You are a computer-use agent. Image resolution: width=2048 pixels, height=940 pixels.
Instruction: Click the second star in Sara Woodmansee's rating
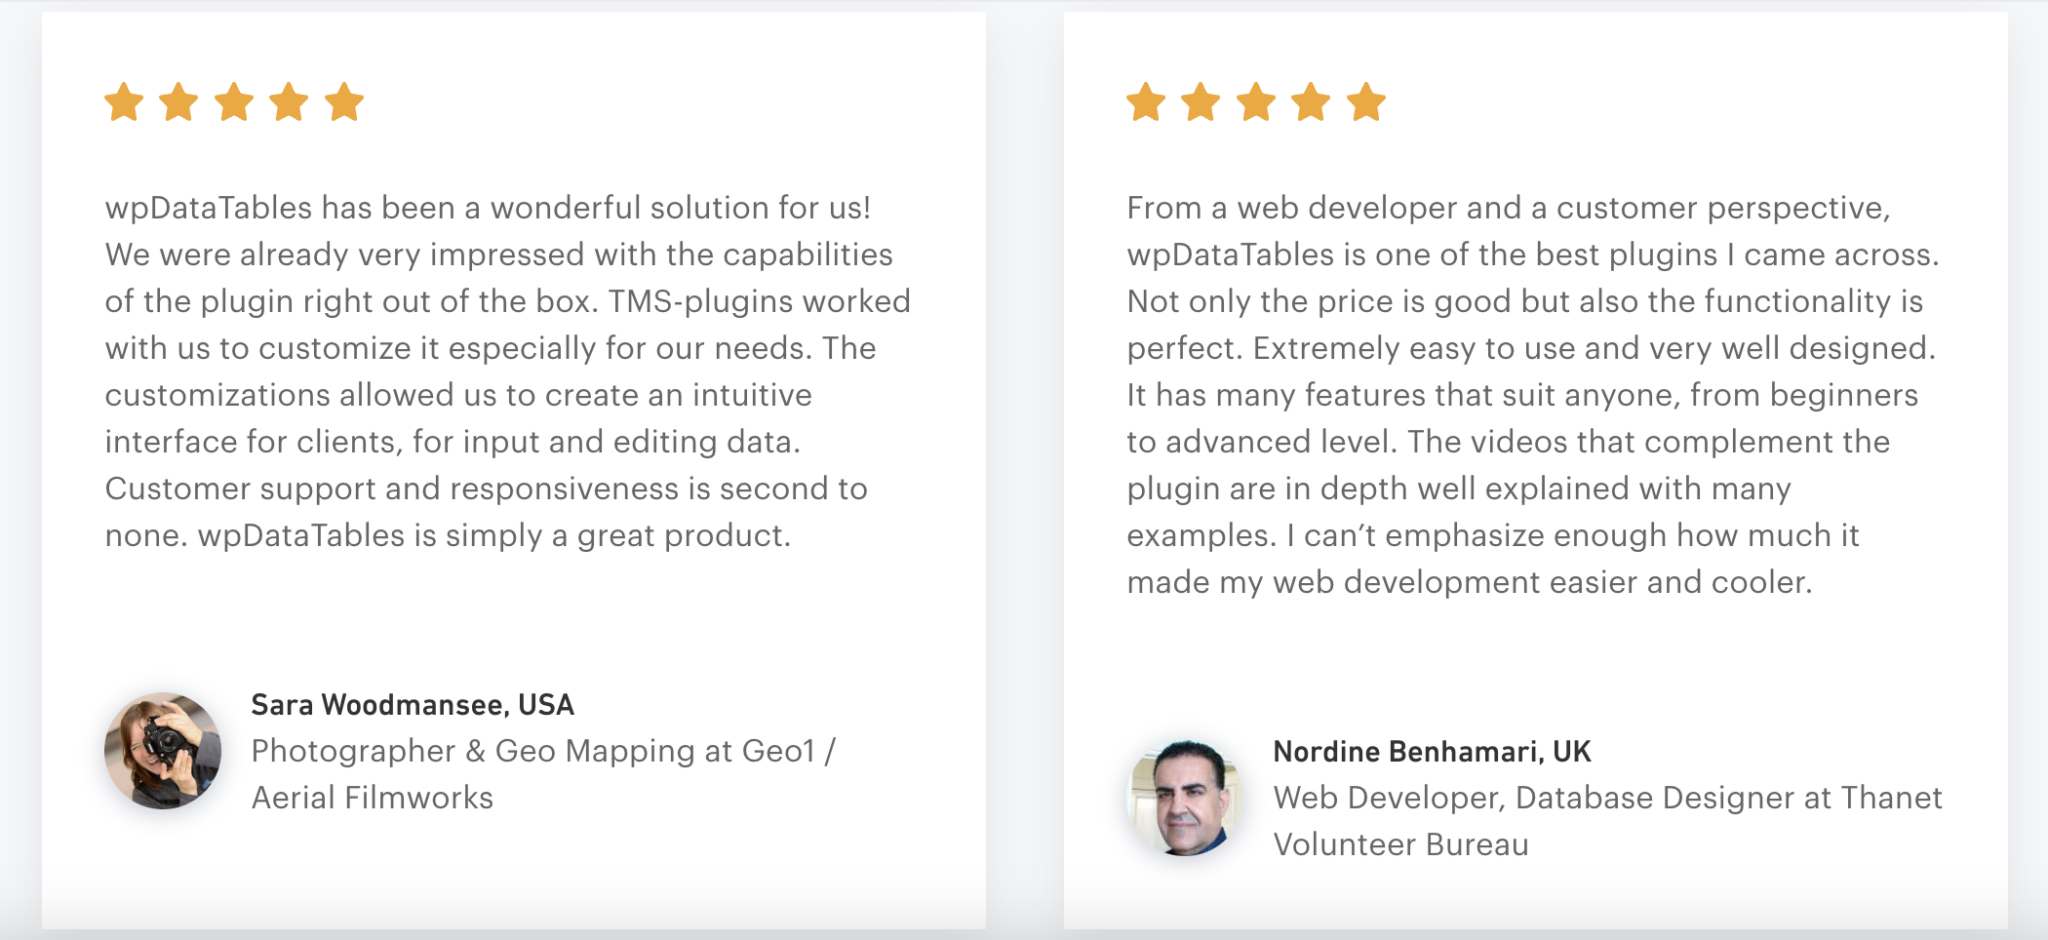pos(179,102)
